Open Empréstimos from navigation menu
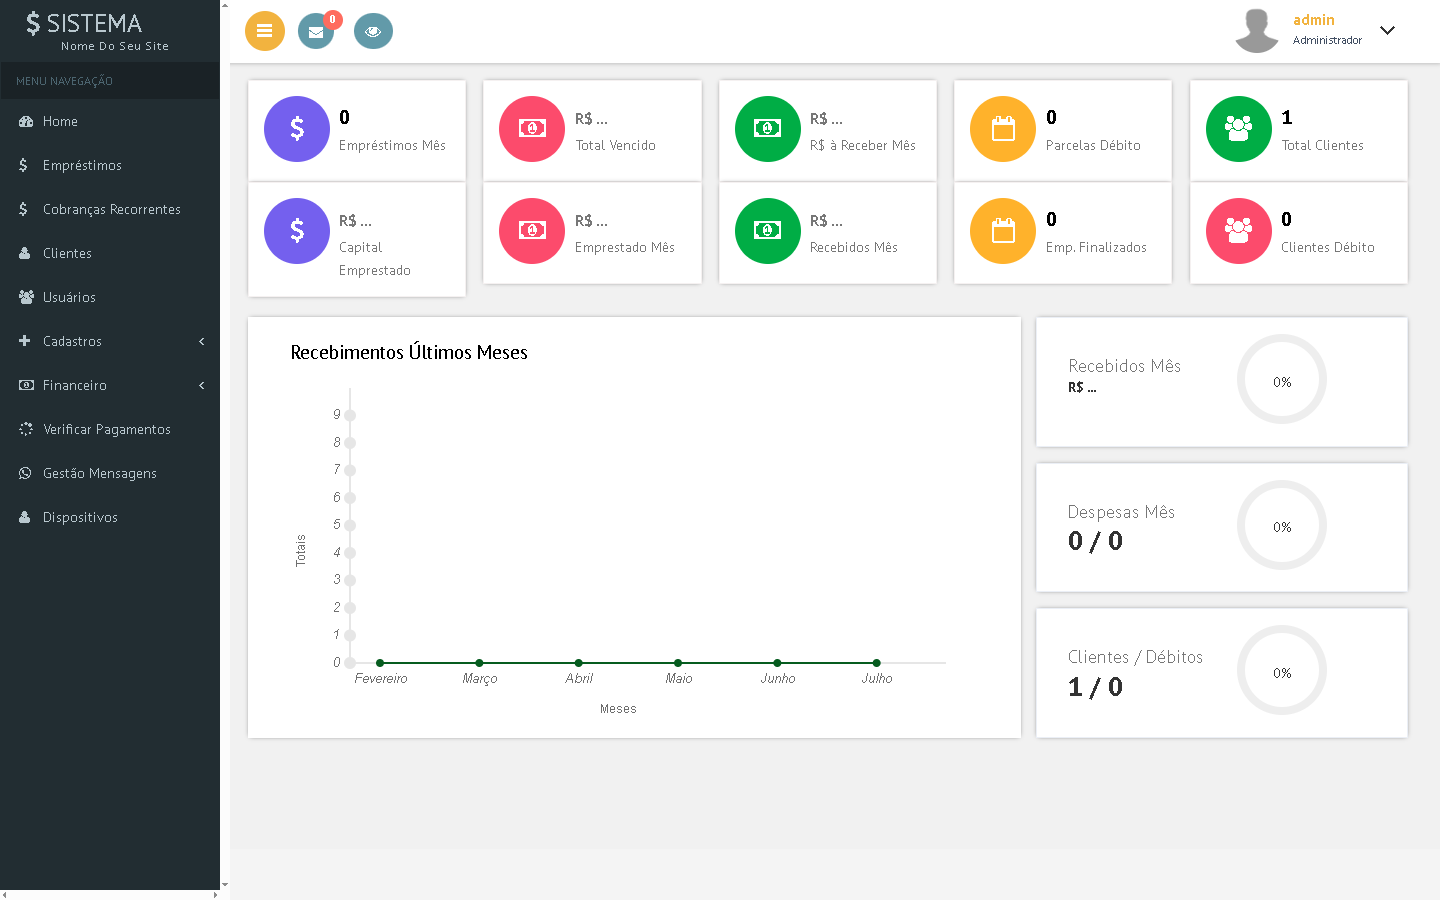Image resolution: width=1440 pixels, height=900 pixels. coord(82,165)
